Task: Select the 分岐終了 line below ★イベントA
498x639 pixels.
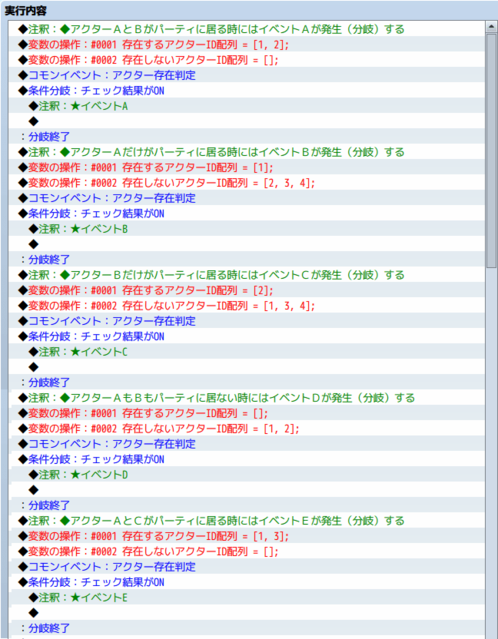Action: pos(247,137)
